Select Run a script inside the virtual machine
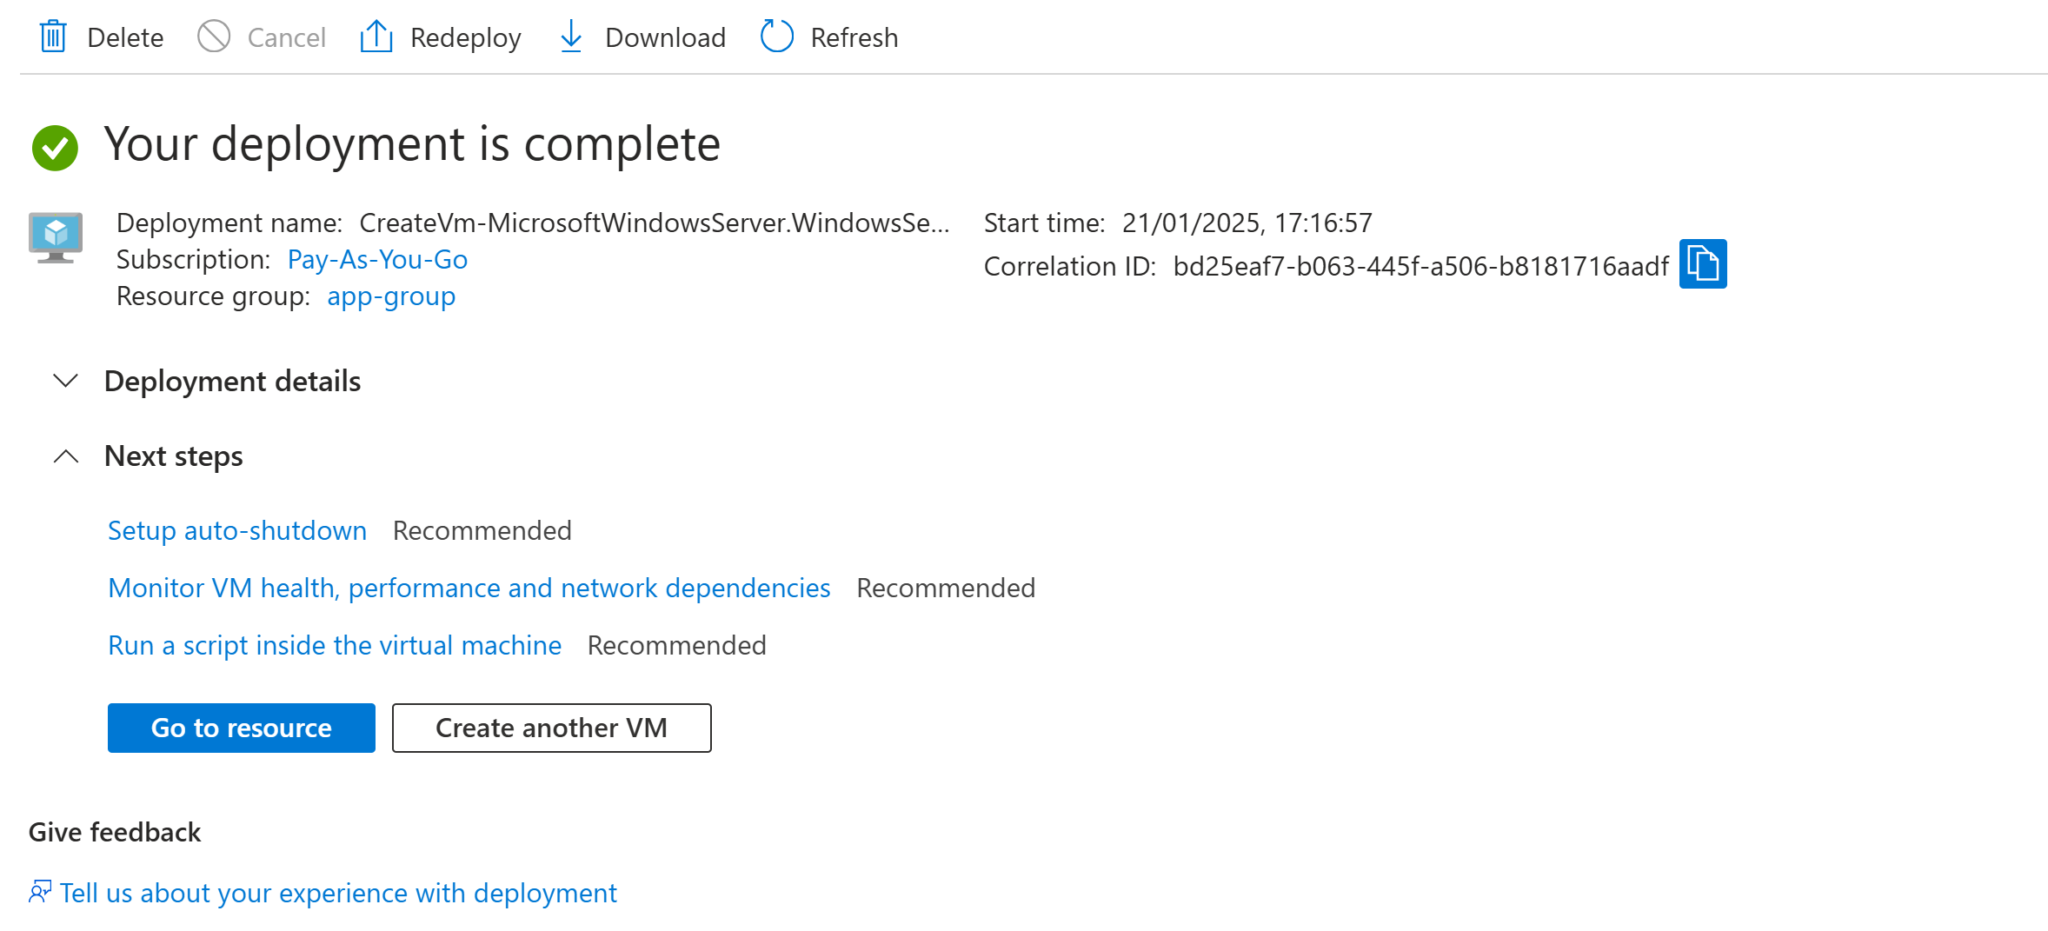 334,646
